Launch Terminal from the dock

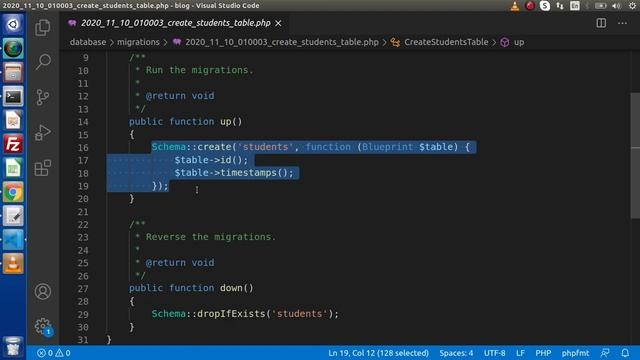pos(13,96)
